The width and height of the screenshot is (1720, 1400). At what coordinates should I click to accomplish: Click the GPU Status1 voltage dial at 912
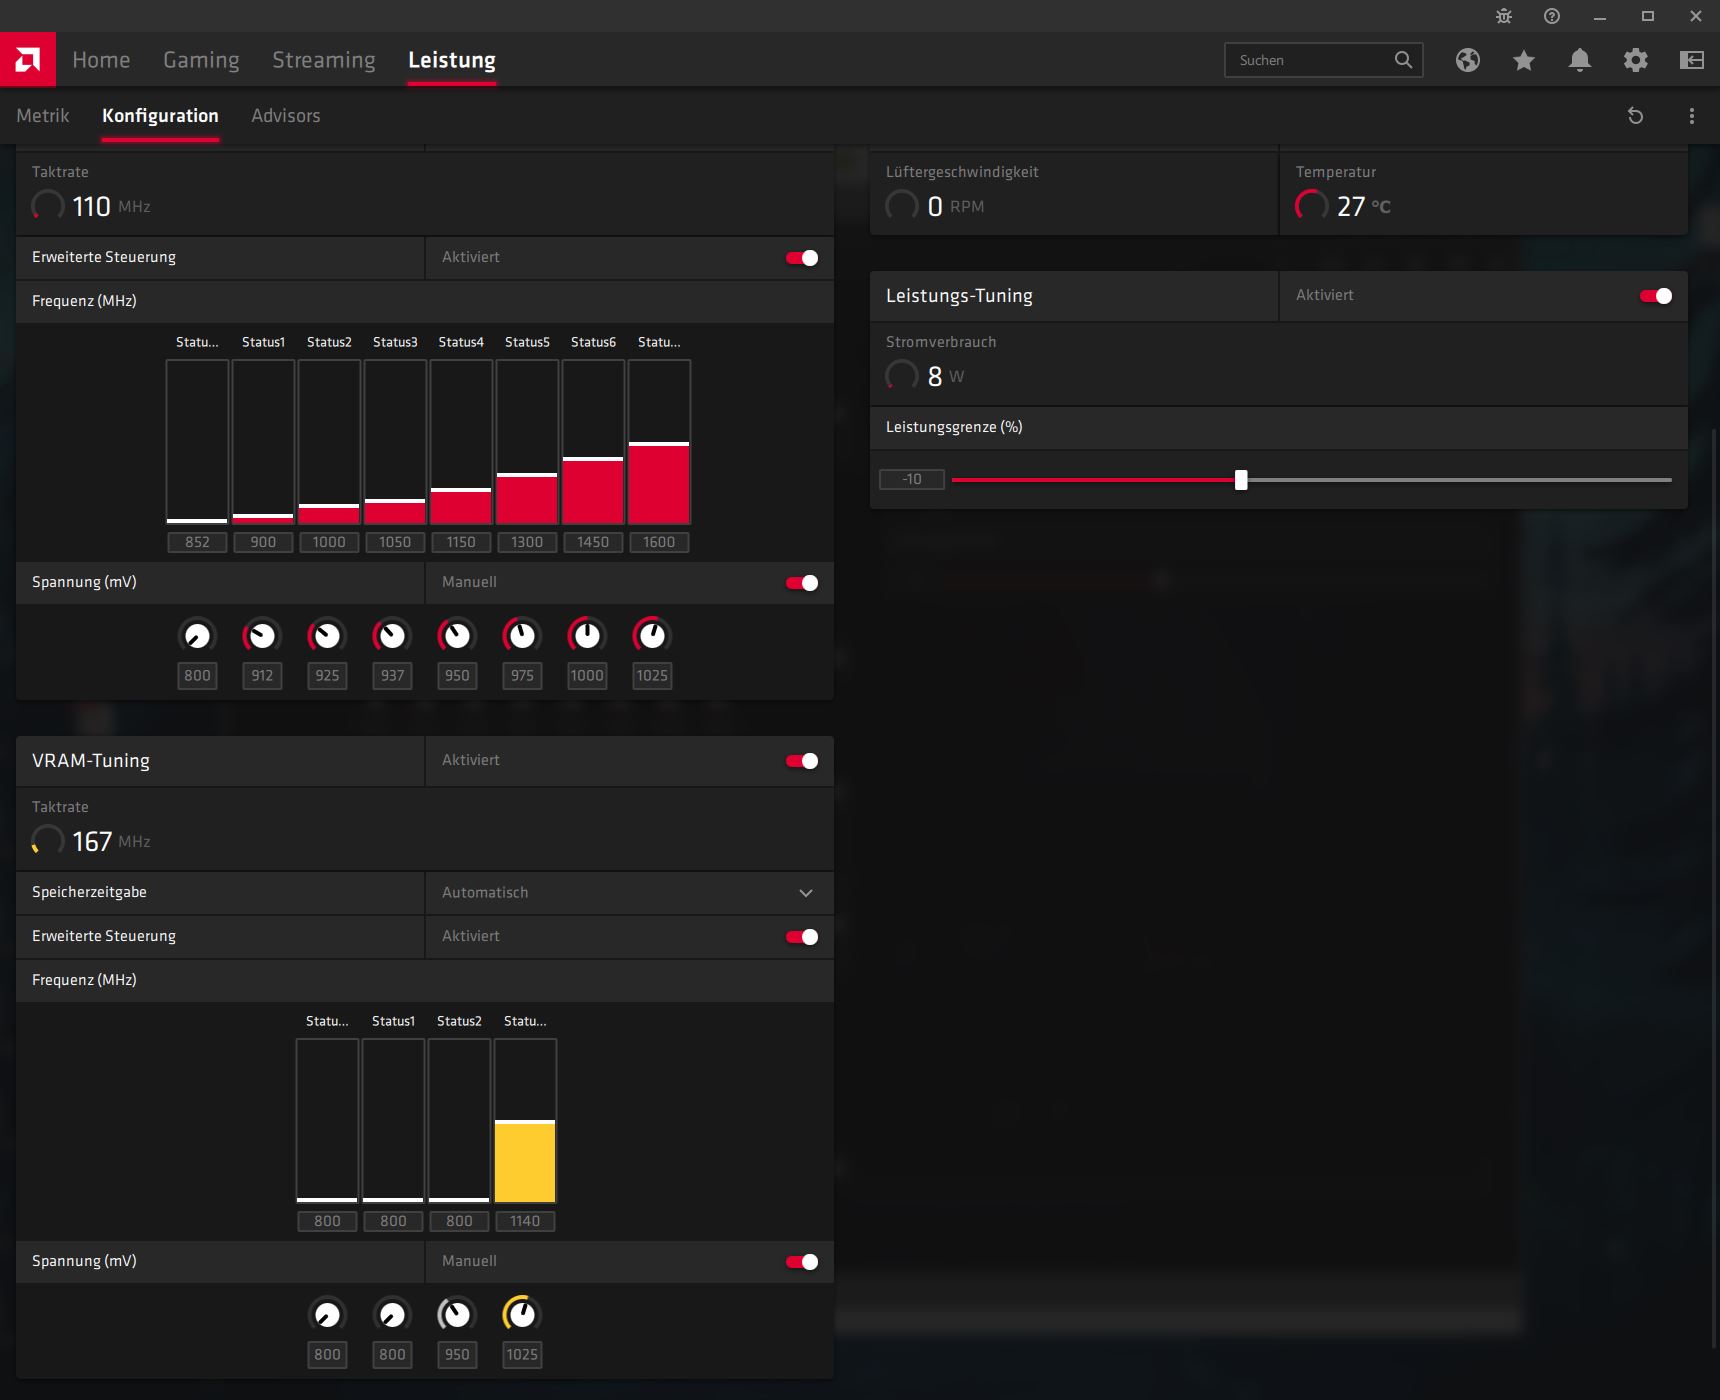click(262, 636)
